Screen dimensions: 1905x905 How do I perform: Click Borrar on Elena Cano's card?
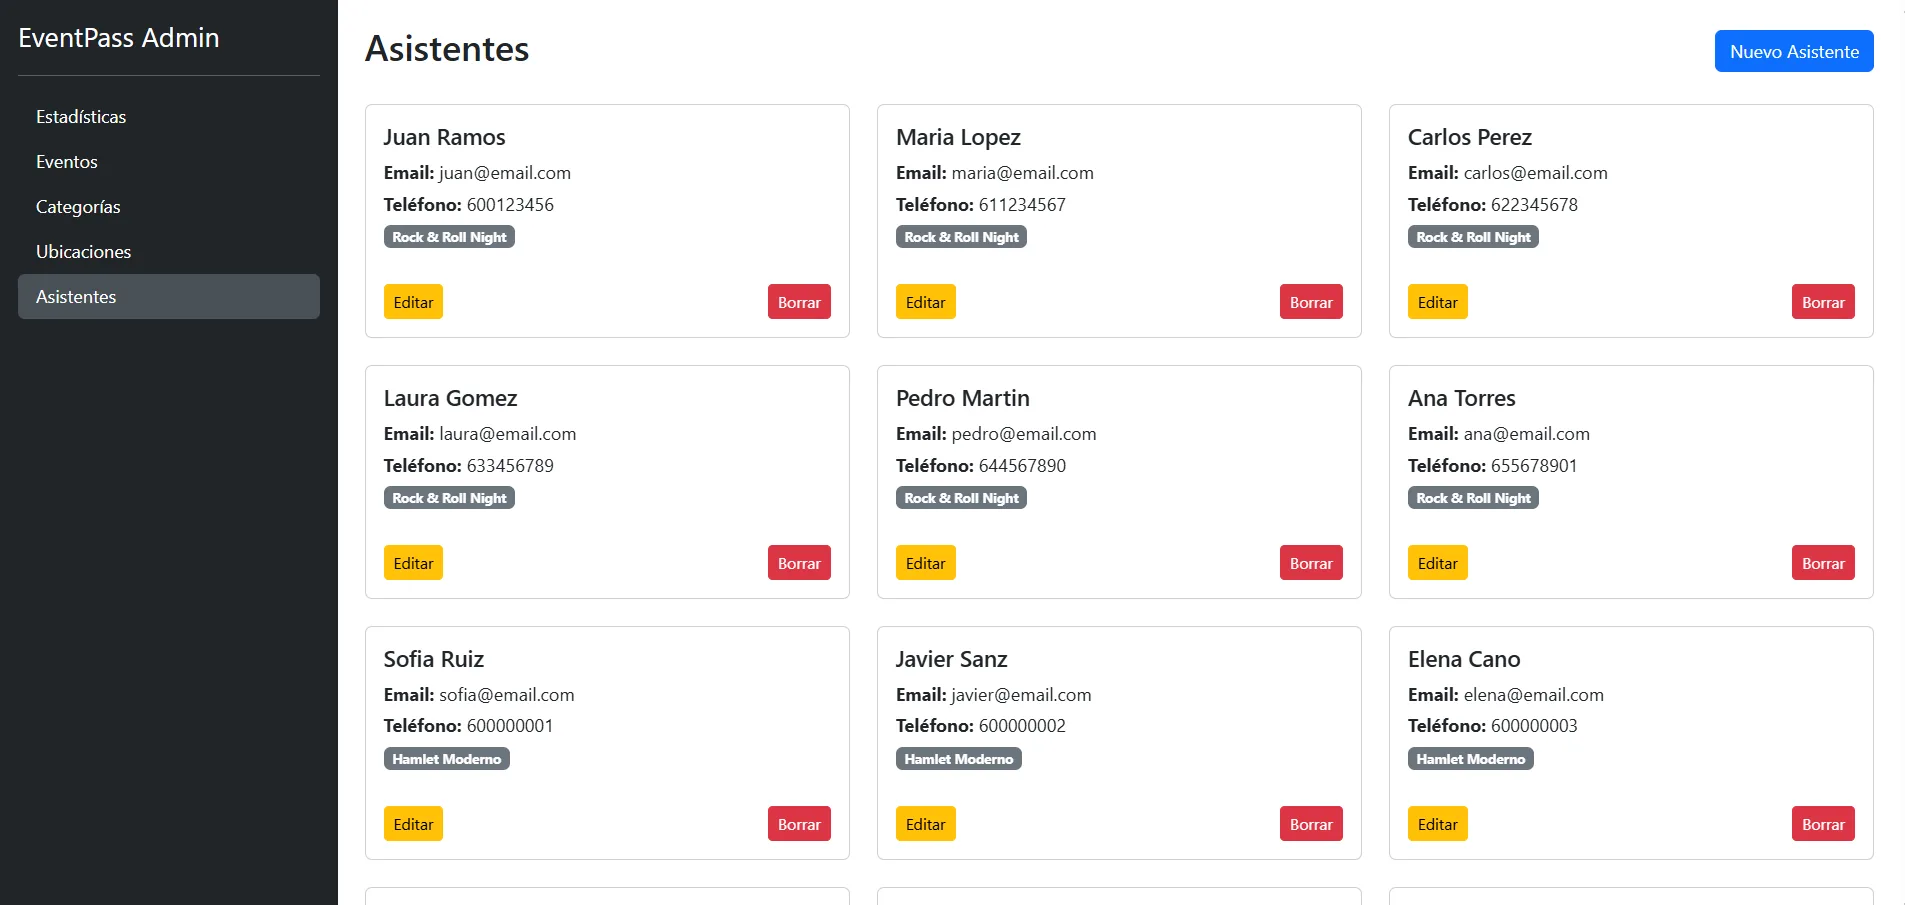tap(1823, 824)
